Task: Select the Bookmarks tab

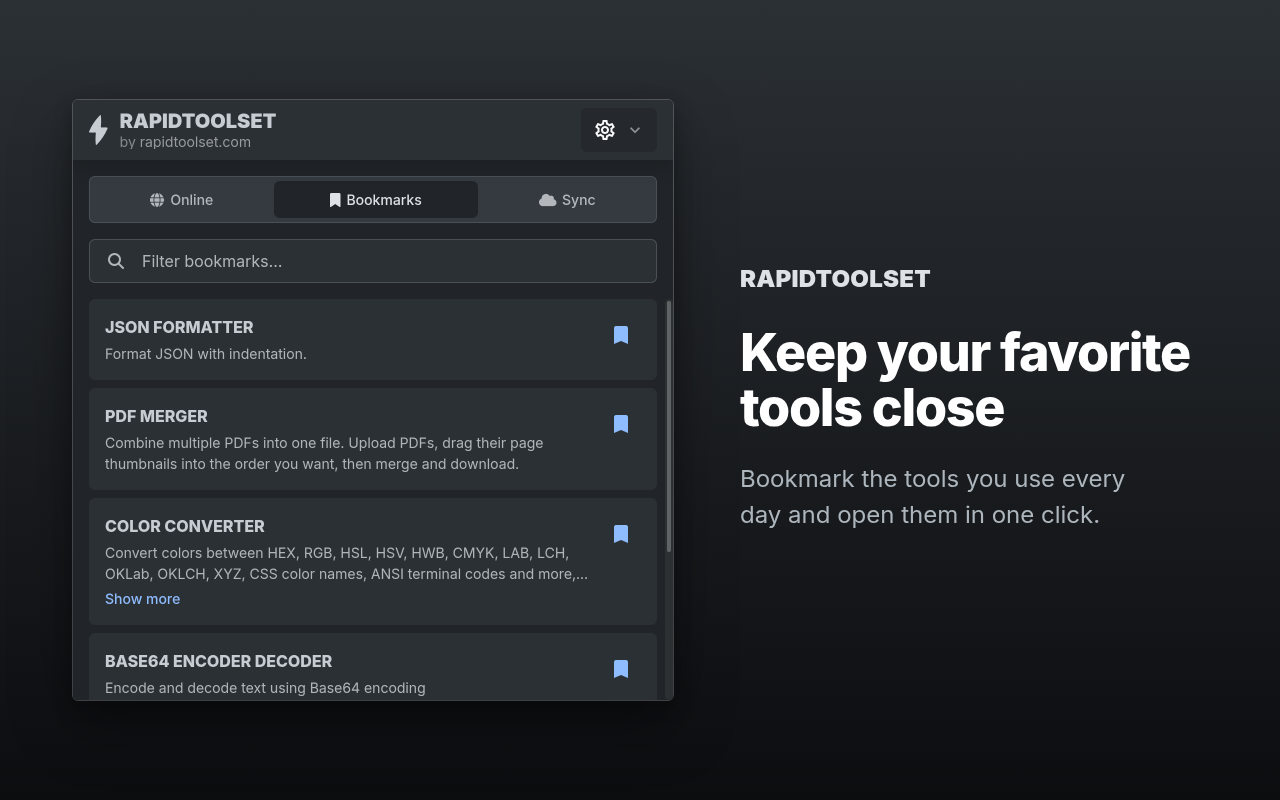Action: click(x=376, y=200)
